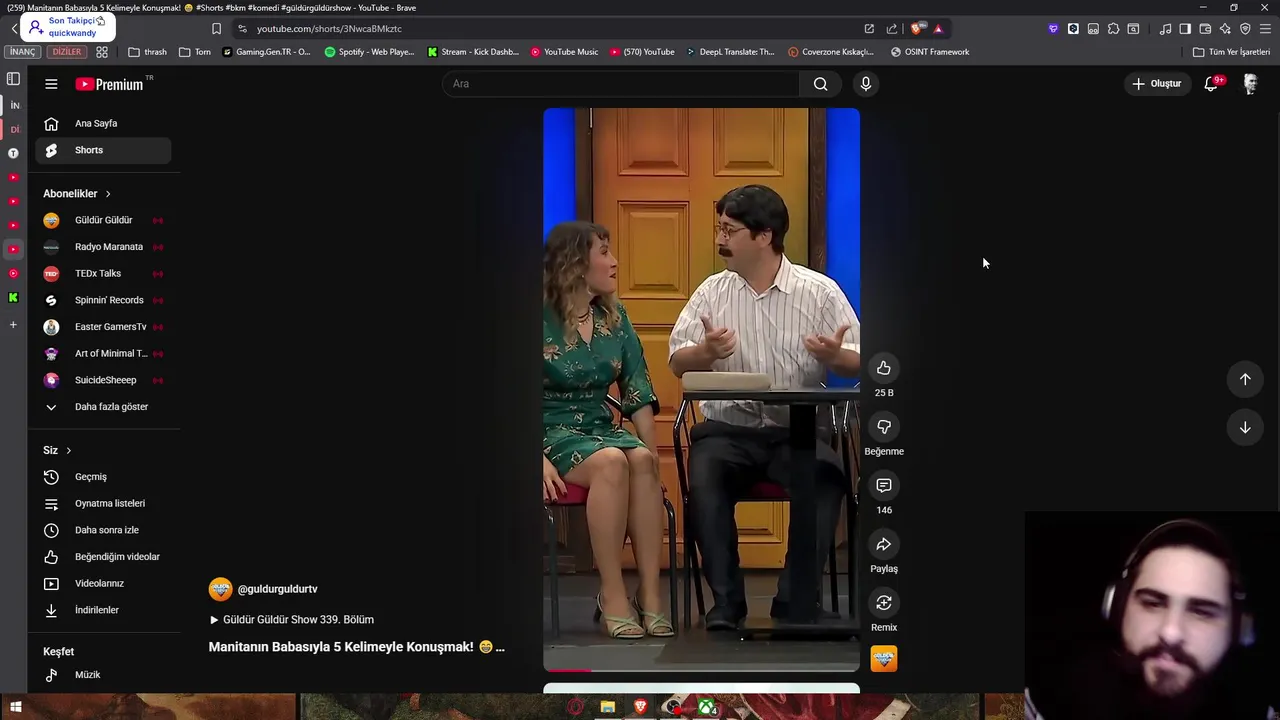Open Easter GamersTv subscription channel

[x=103, y=327]
